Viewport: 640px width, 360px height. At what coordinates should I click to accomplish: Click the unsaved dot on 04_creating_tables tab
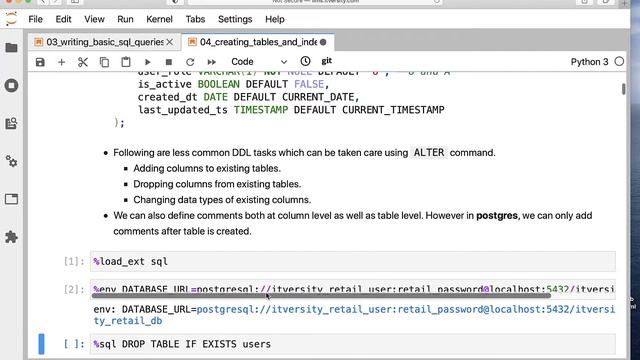tap(323, 42)
